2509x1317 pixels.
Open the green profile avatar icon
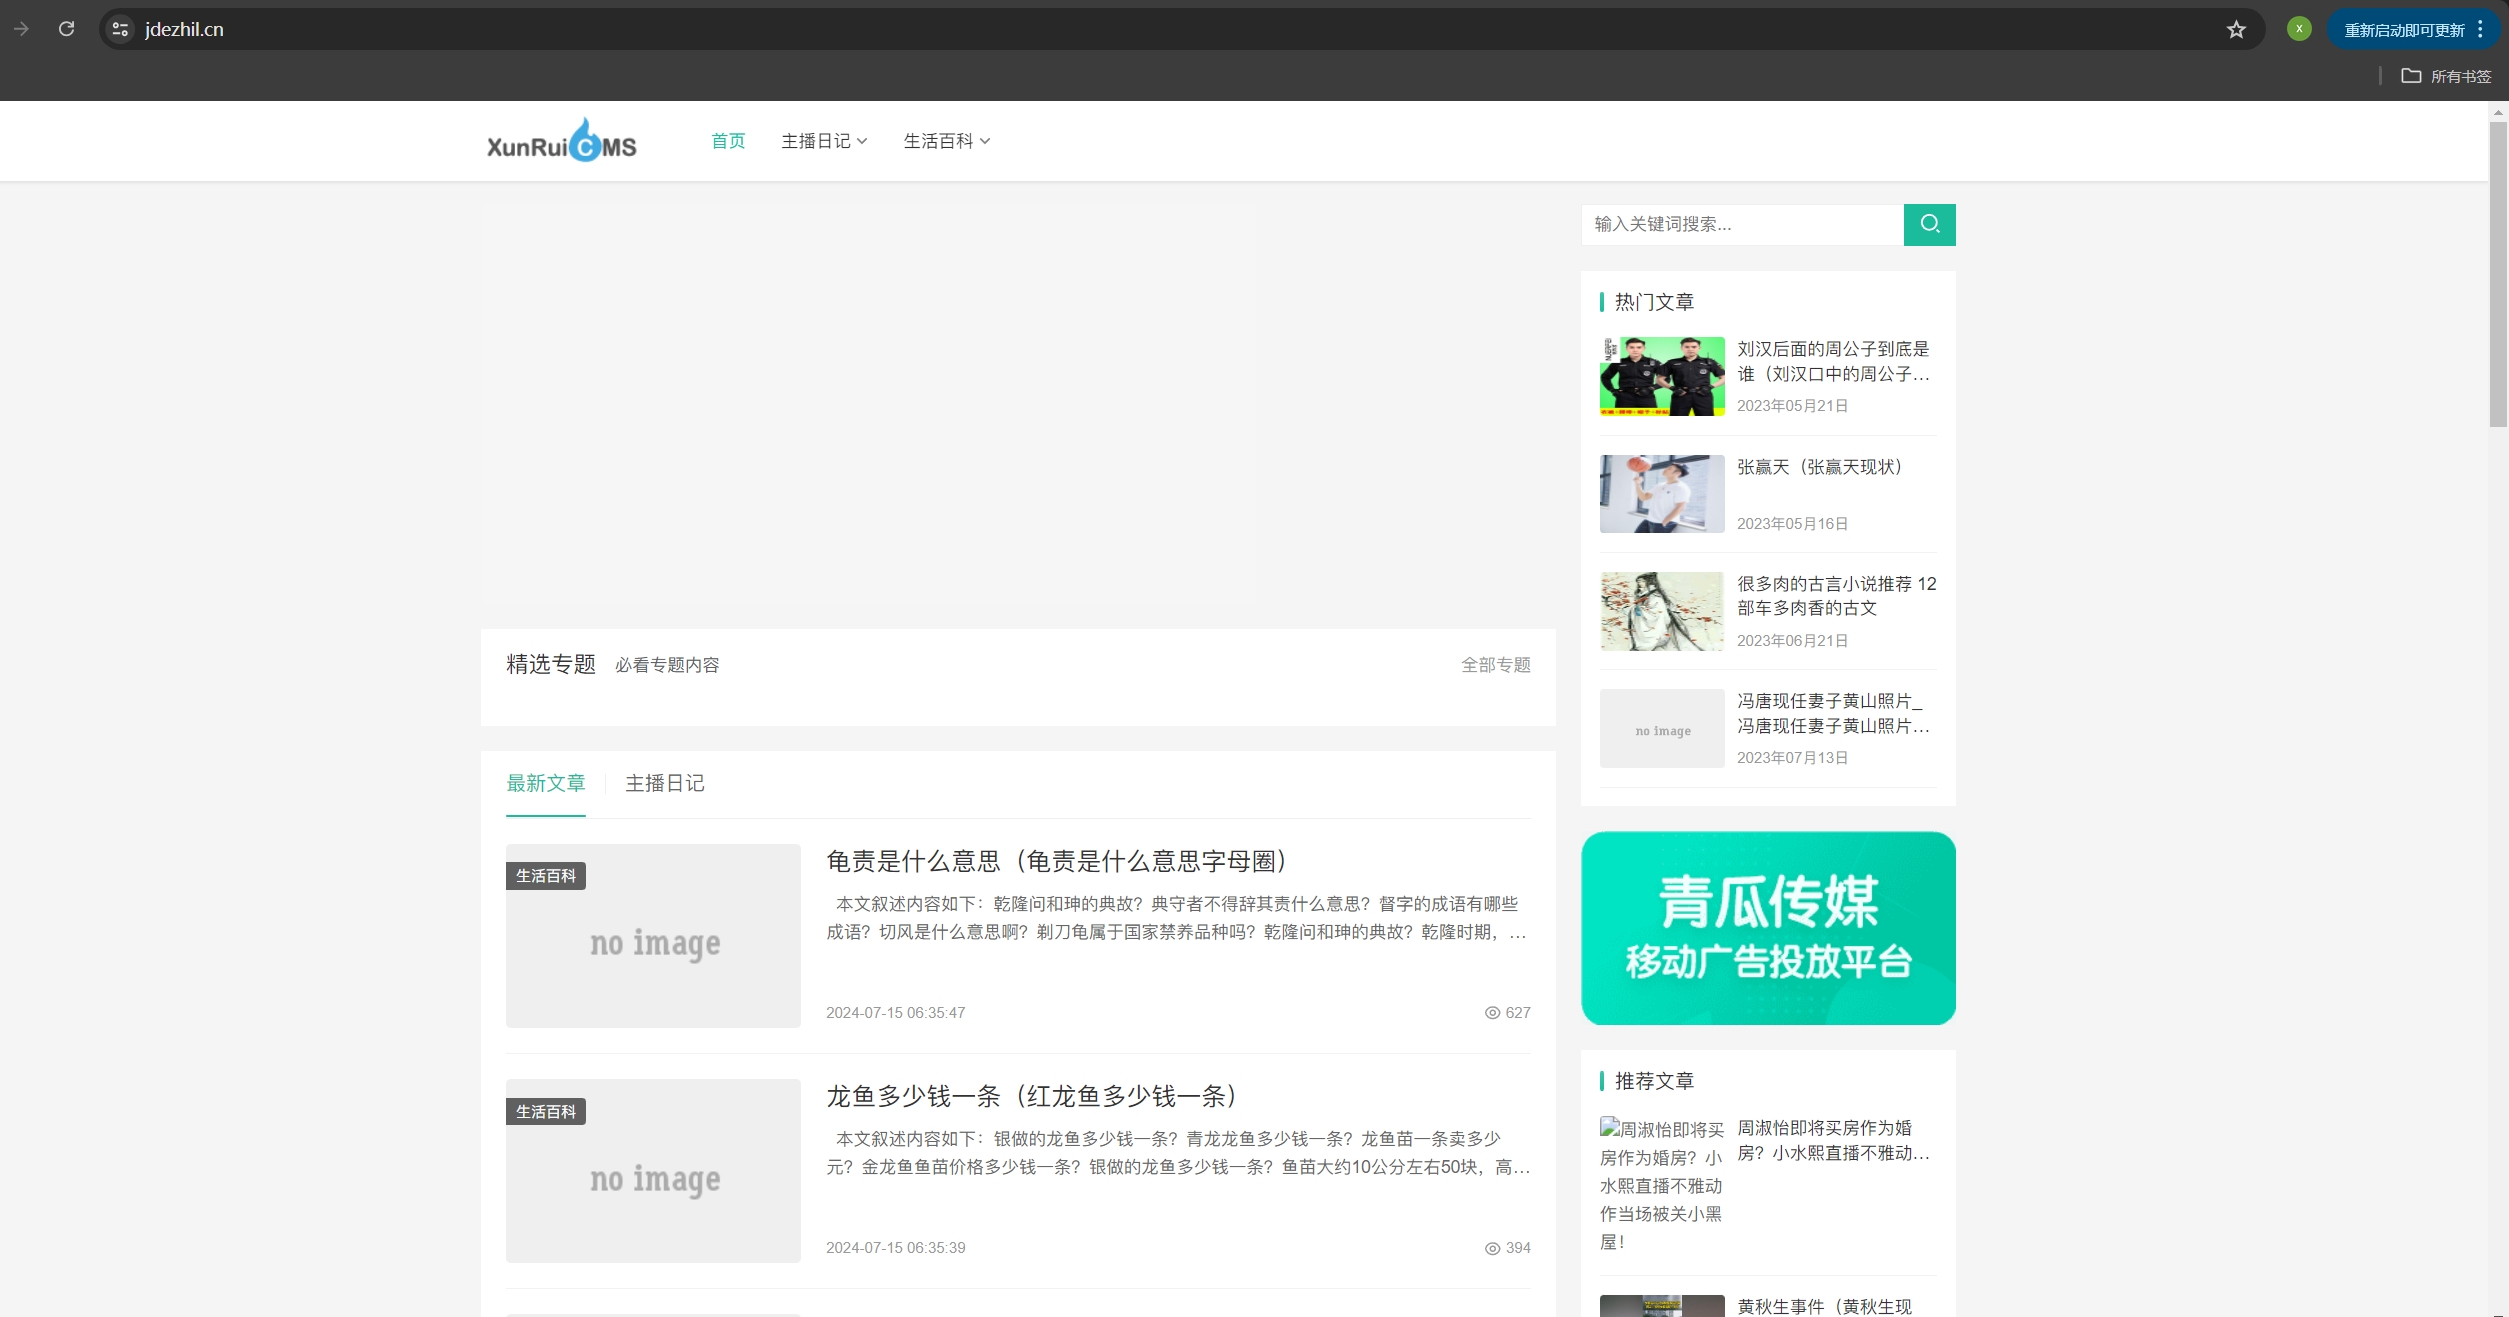click(2299, 29)
